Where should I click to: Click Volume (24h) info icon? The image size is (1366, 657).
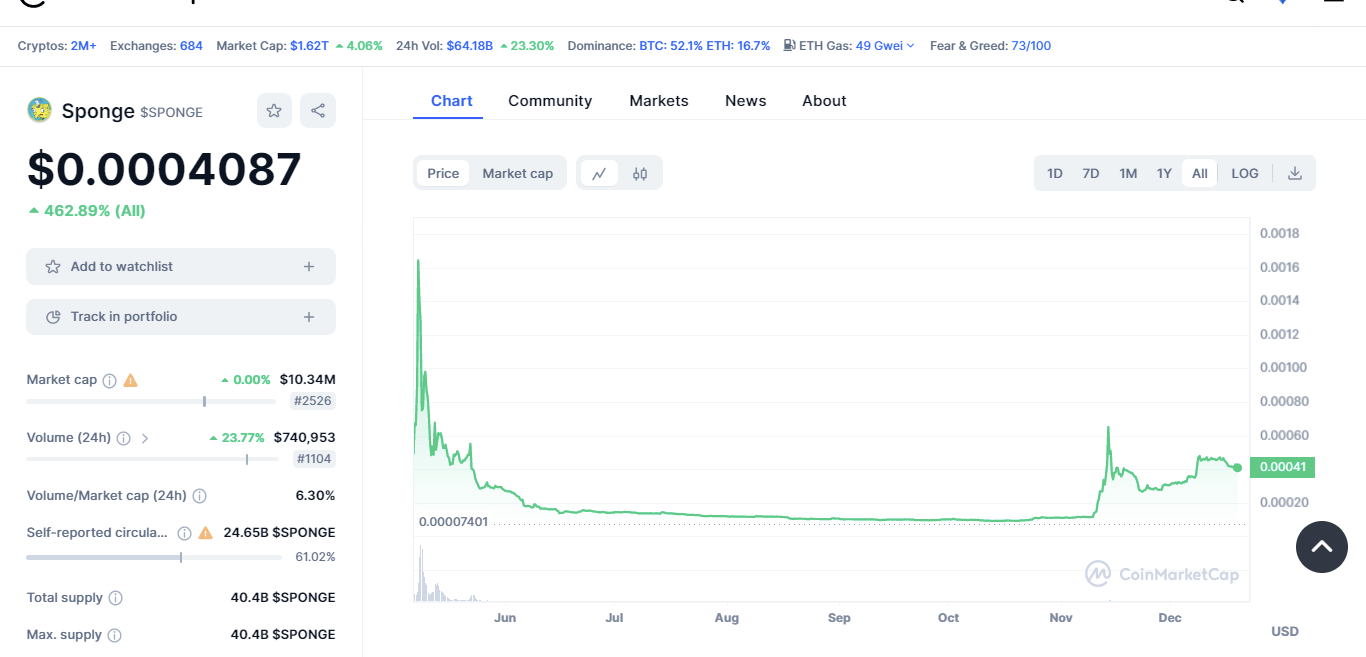pyautogui.click(x=124, y=438)
